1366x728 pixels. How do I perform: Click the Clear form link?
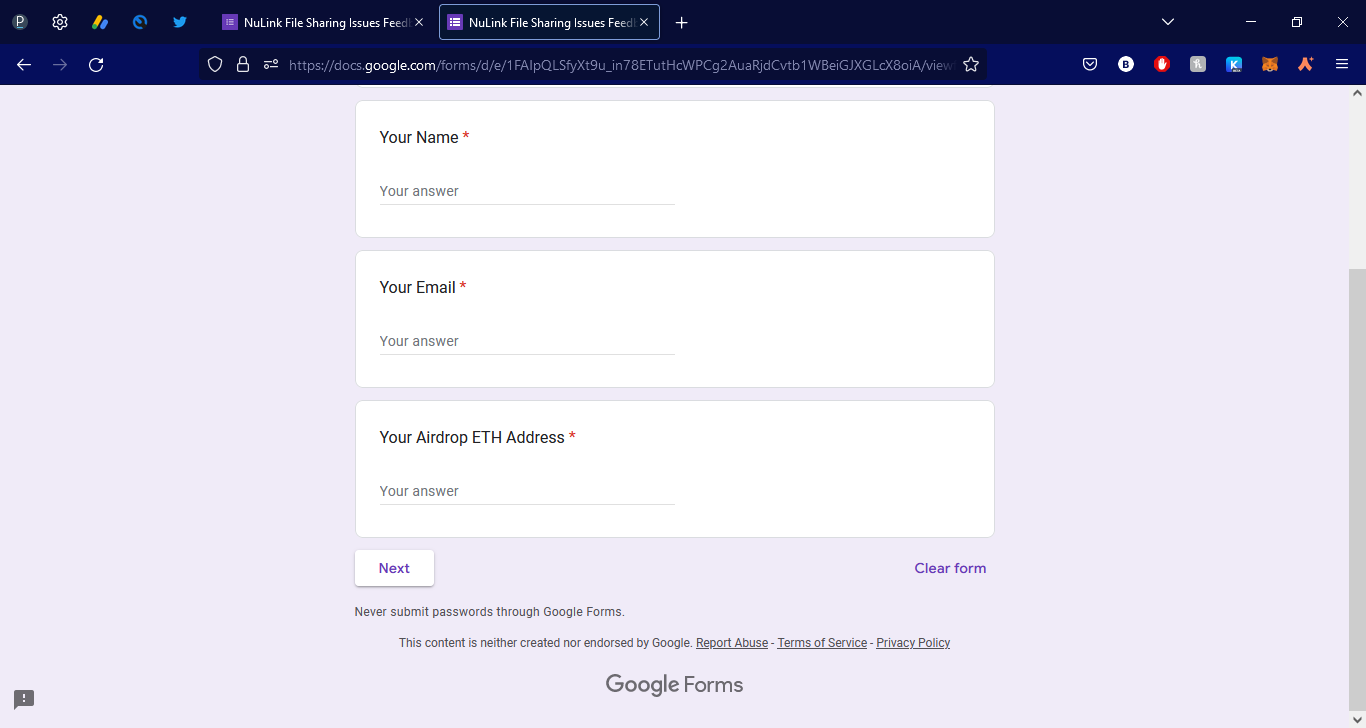point(949,568)
